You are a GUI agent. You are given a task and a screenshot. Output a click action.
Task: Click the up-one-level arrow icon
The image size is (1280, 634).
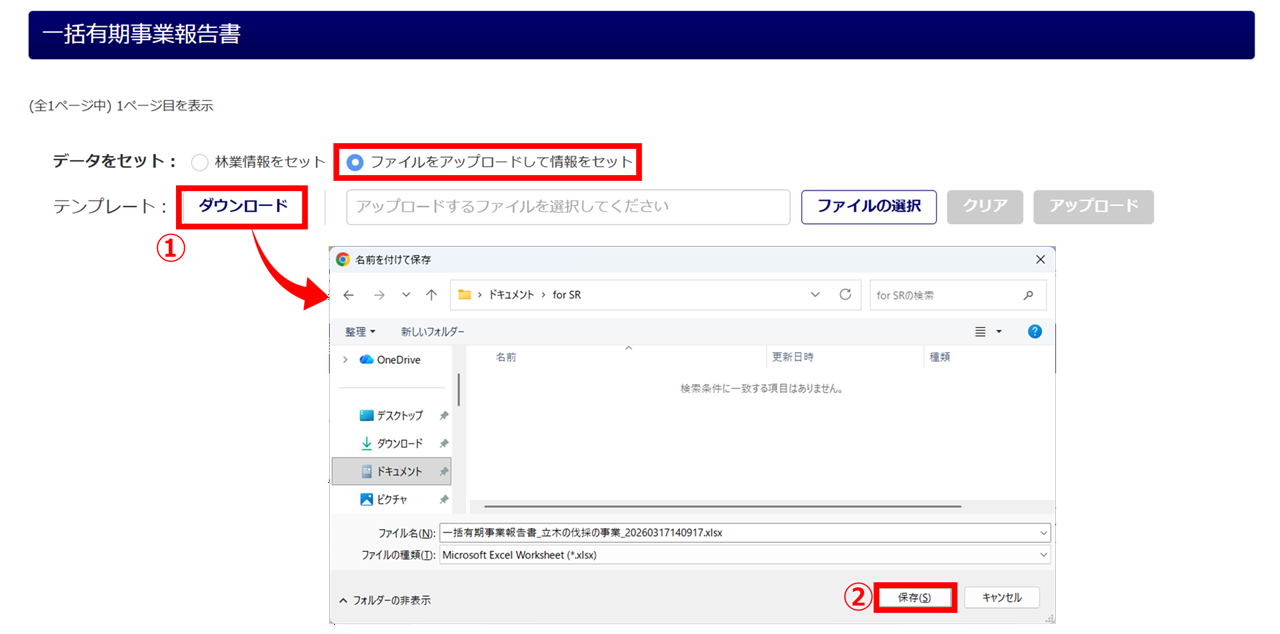[431, 295]
